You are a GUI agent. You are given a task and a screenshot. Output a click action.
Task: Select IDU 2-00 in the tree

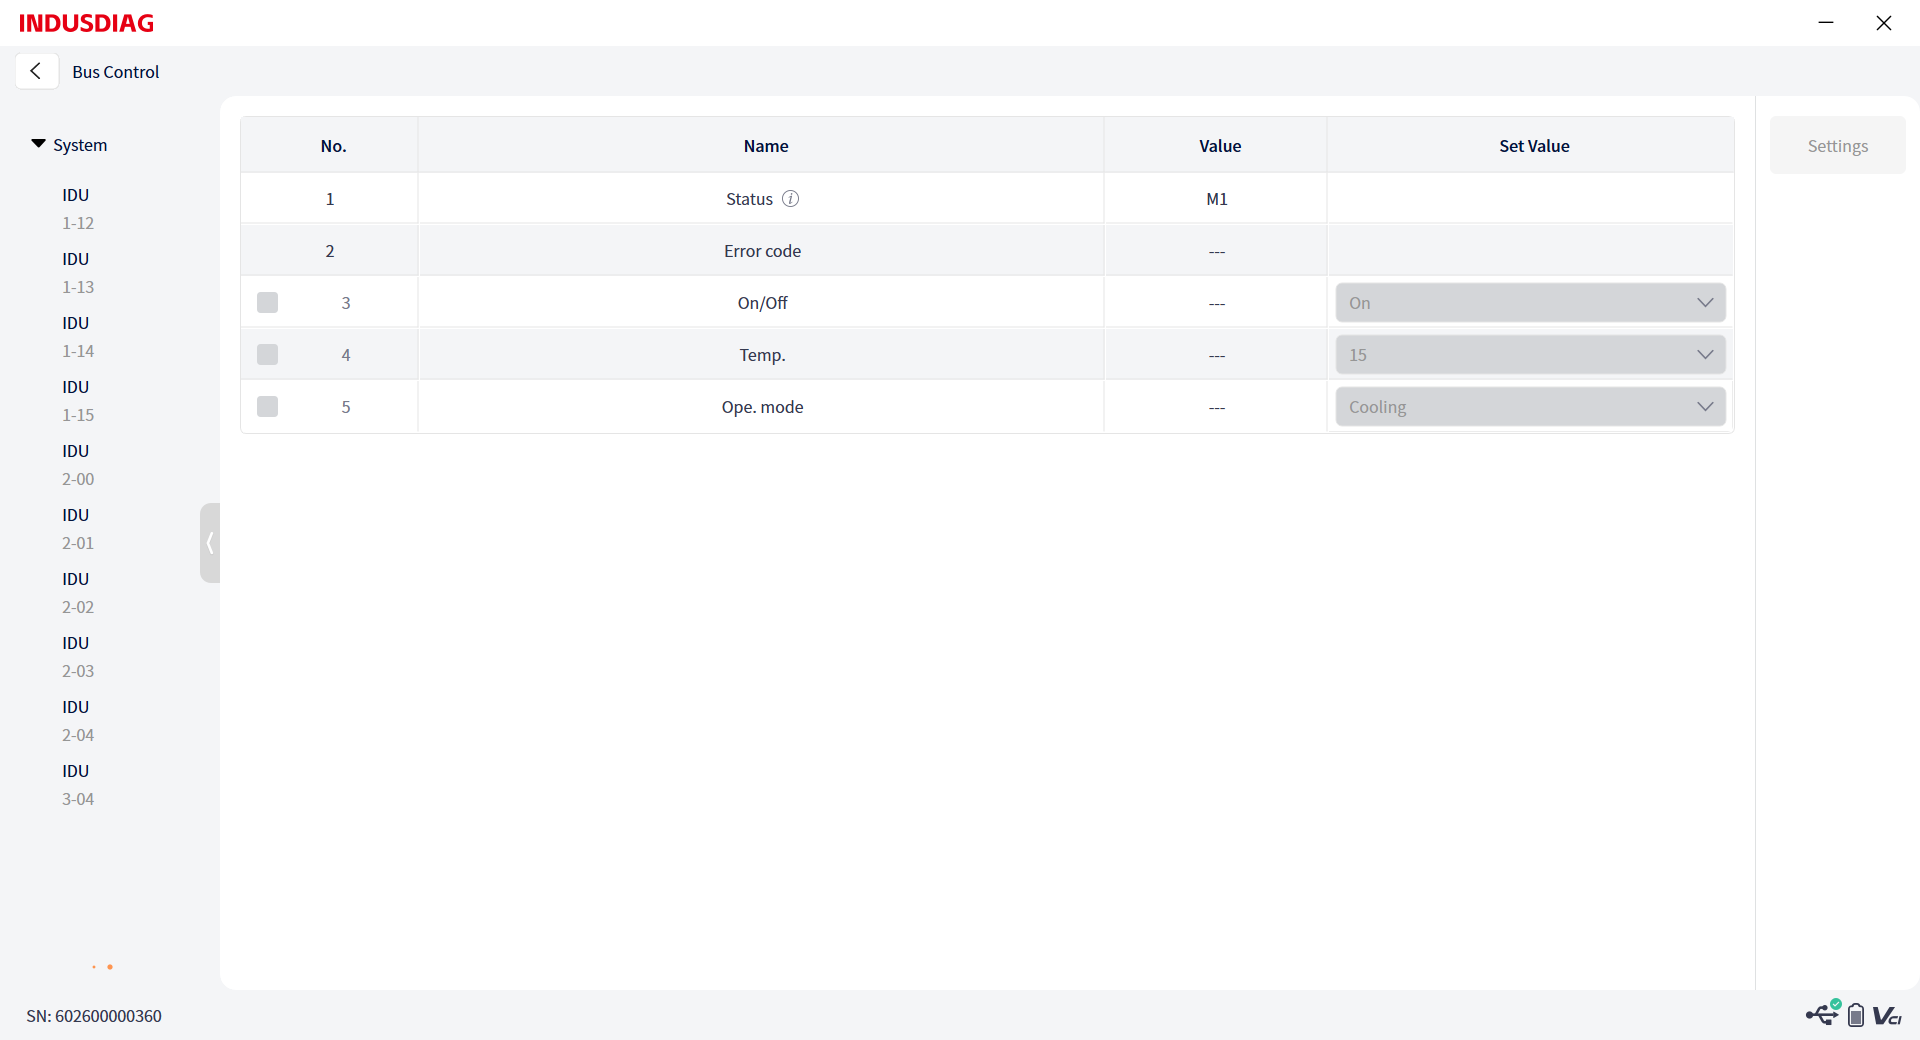[78, 465]
